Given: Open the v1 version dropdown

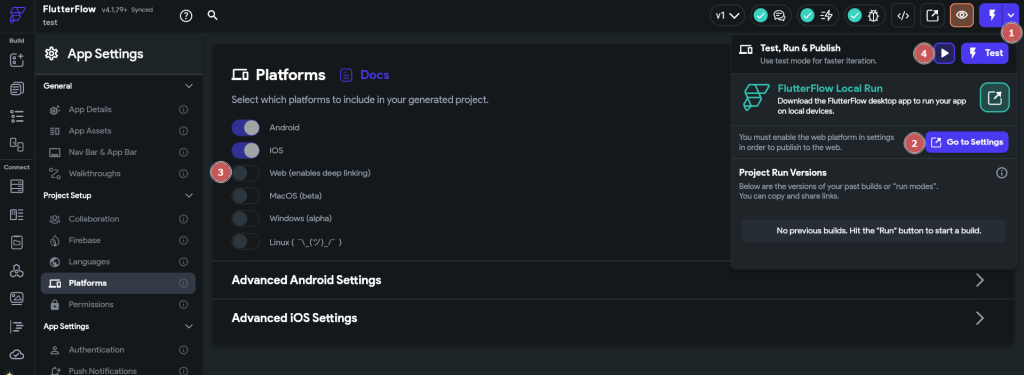Looking at the screenshot, I should pos(728,16).
